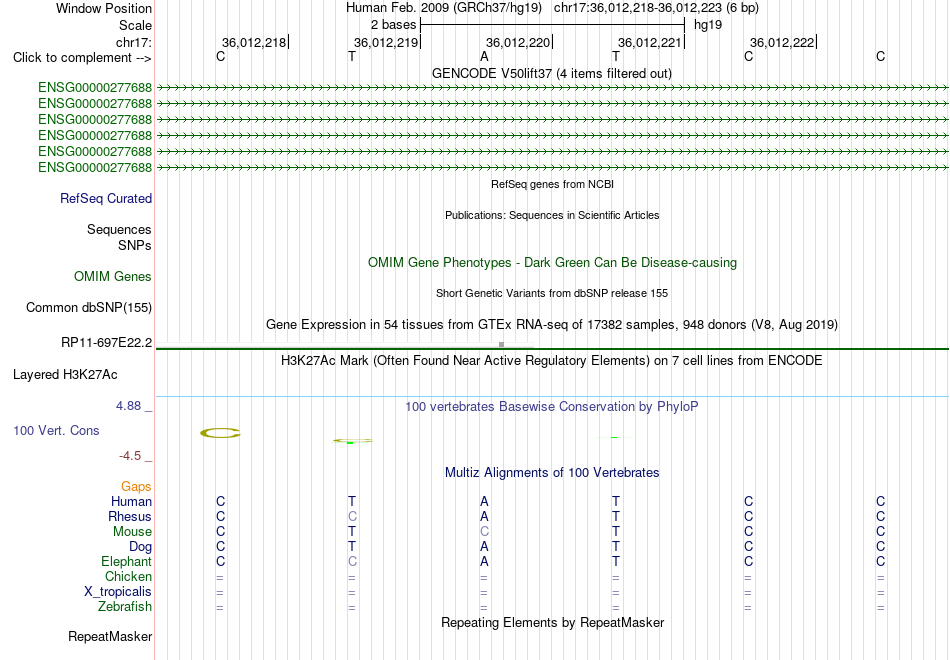Viewport: 950px width, 660px height.
Task: Click the hg19 label beside scale bar
Action: (x=708, y=25)
